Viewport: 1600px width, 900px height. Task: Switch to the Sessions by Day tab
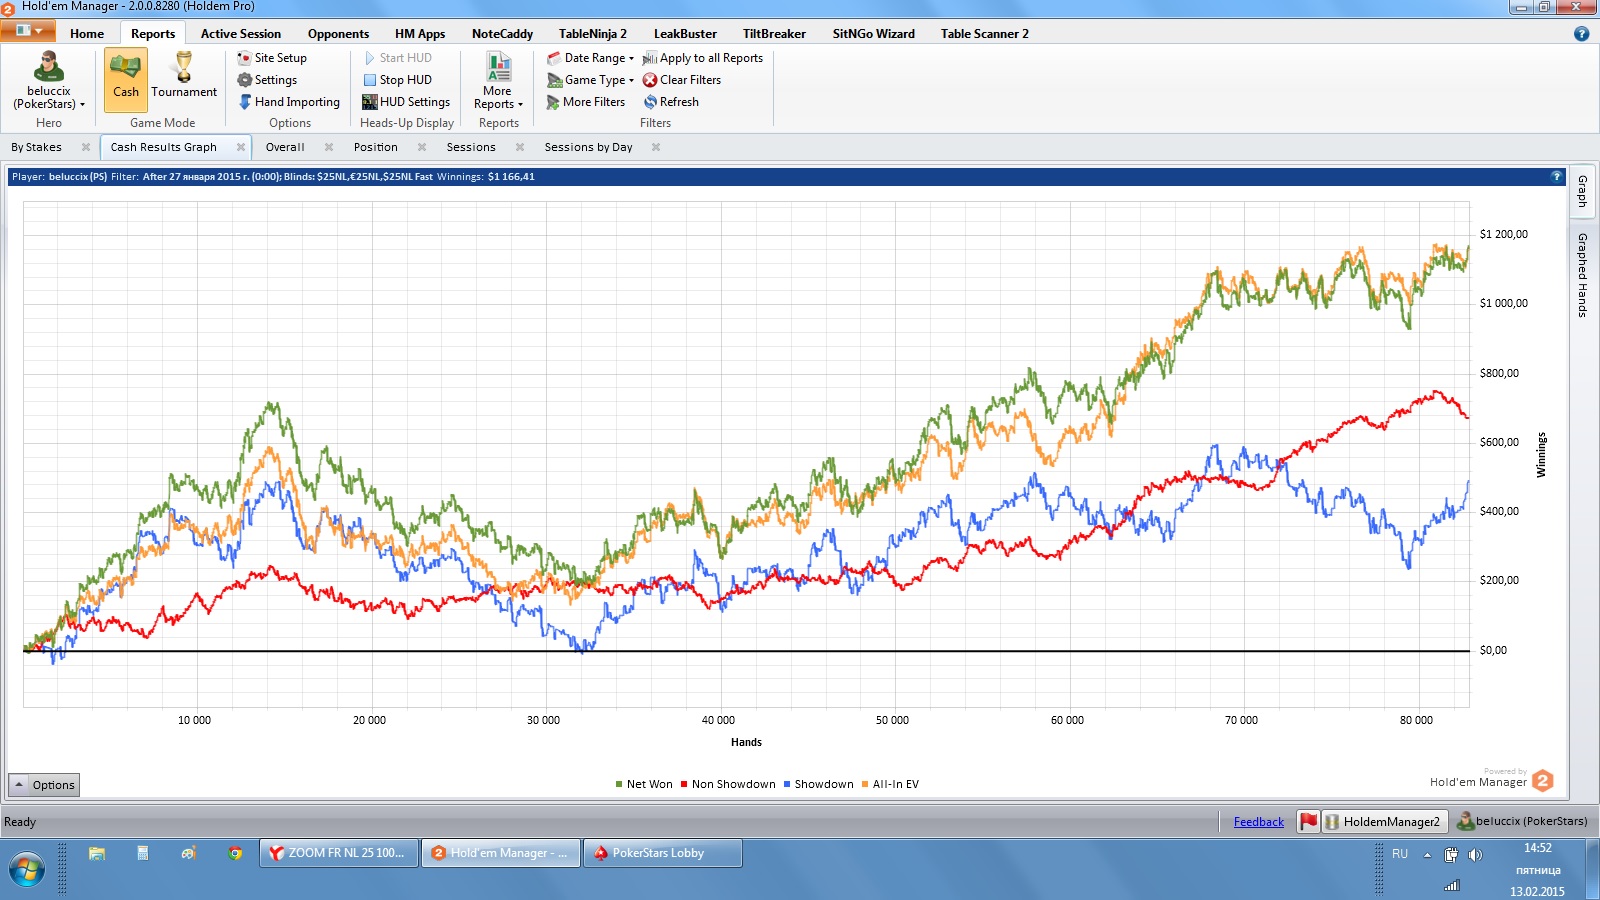[588, 147]
